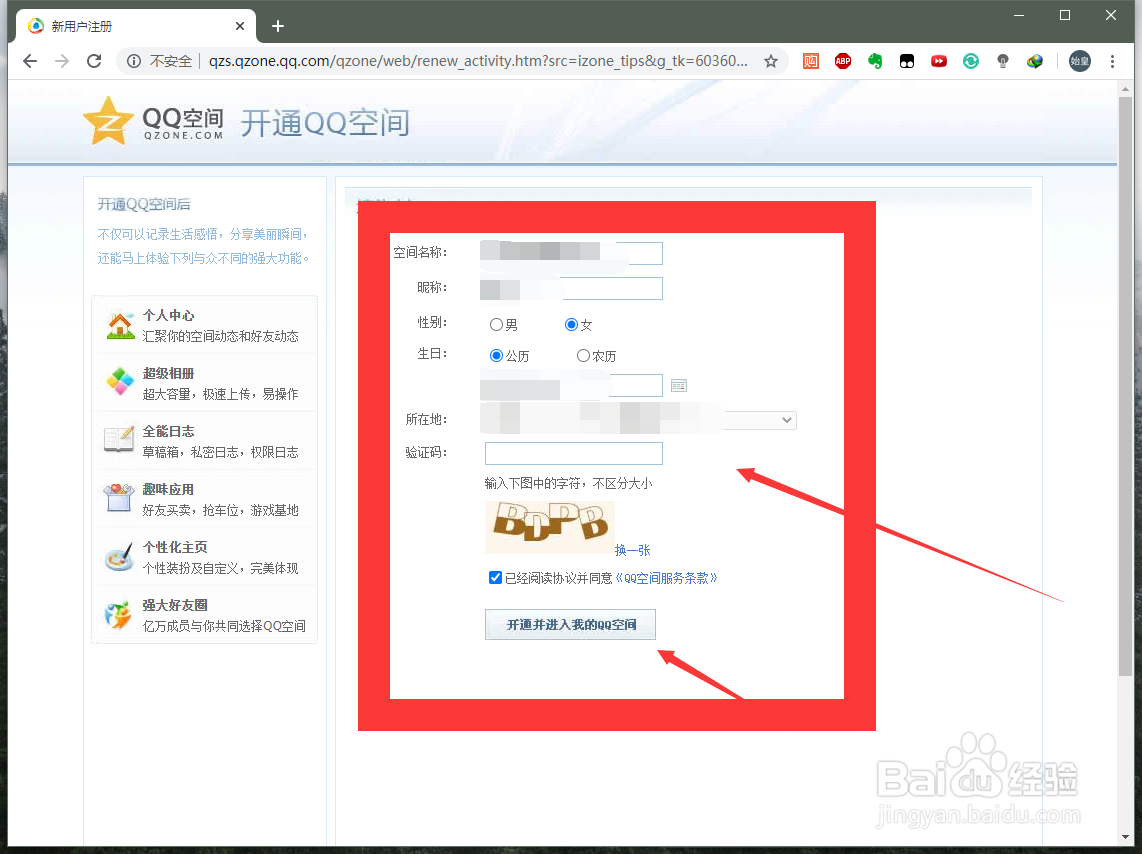Click the 全能日志 heading text
This screenshot has height=854, width=1142.
168,432
